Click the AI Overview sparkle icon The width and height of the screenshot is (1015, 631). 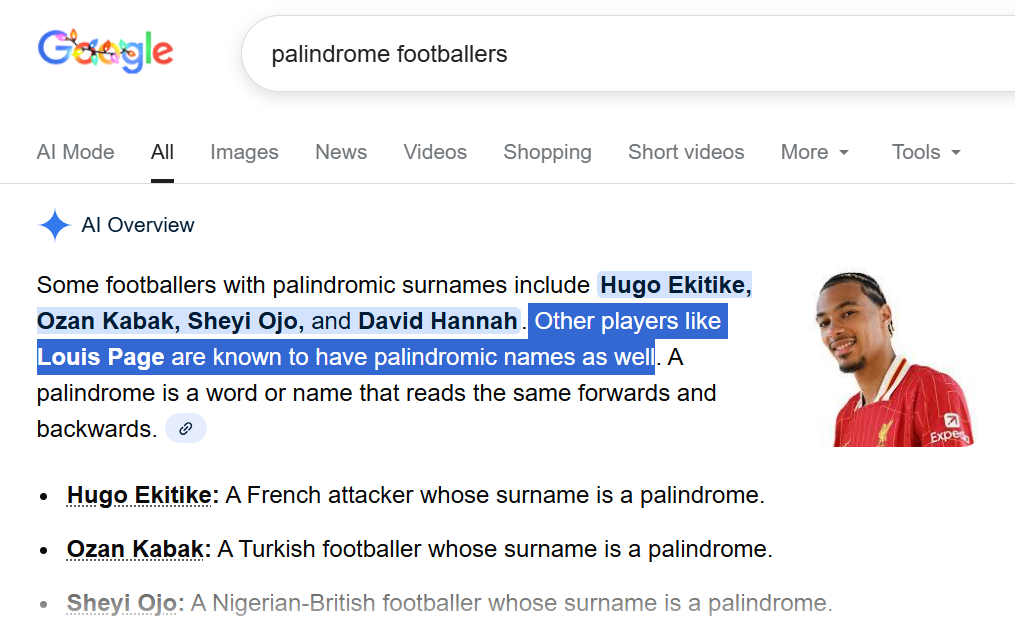coord(54,226)
